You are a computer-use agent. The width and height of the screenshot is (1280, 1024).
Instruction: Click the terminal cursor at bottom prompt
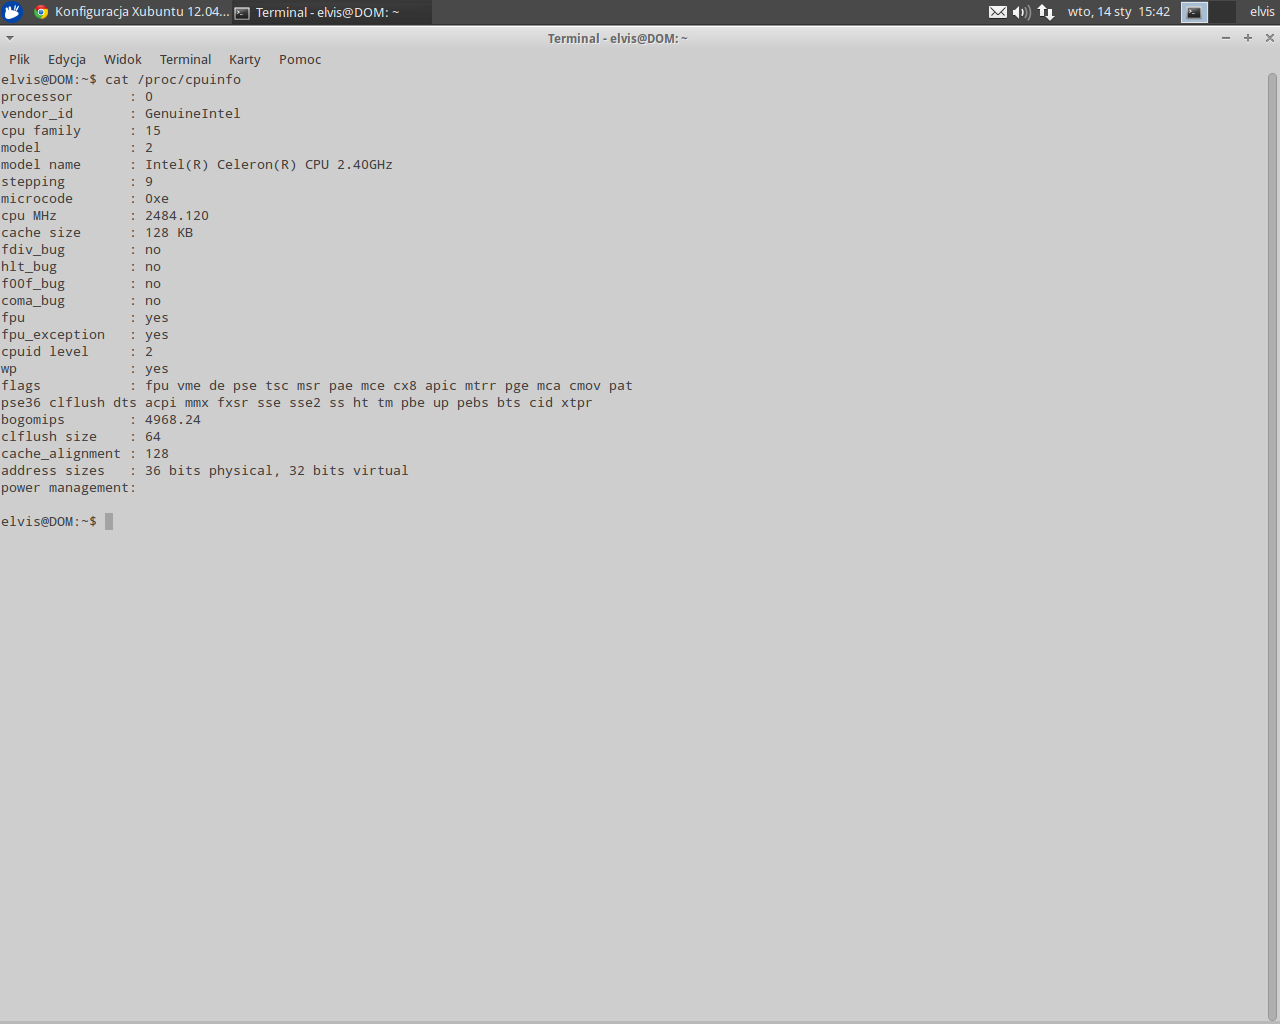pyautogui.click(x=109, y=522)
